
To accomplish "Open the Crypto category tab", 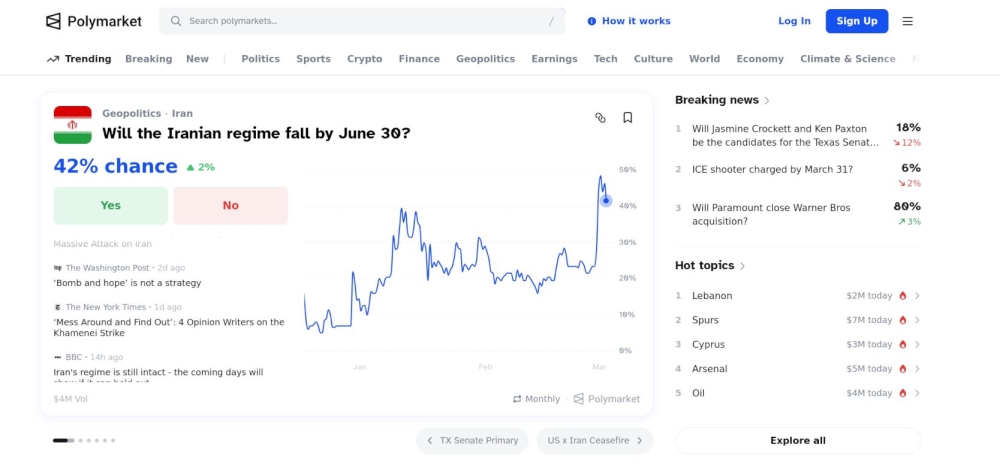I will 364,59.
